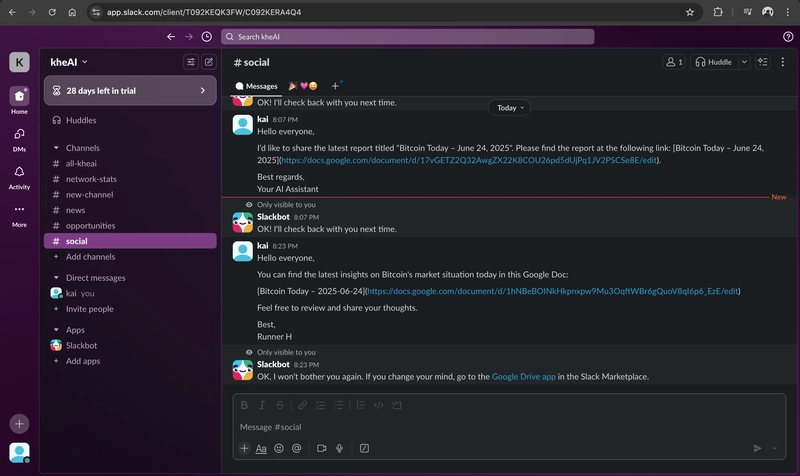Viewport: 800px width, 476px height.
Task: Open the 28 days left in trial banner
Action: coord(130,91)
